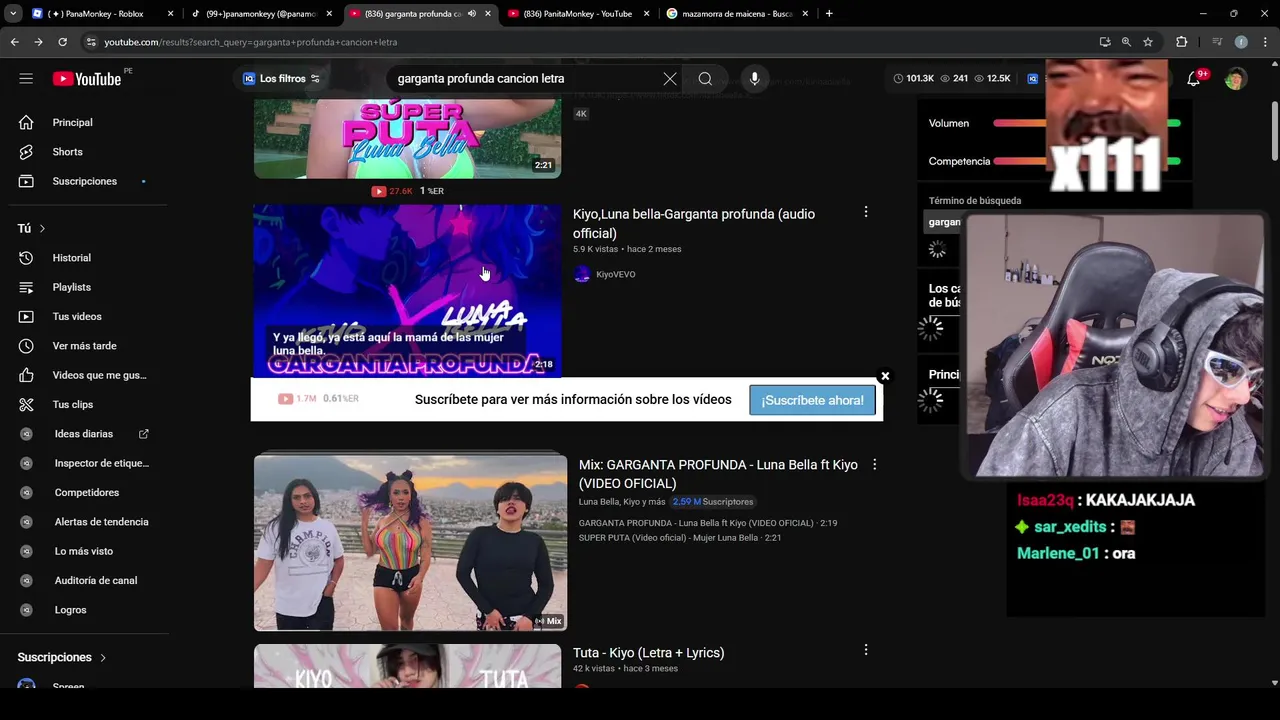Click the page vertical scrollbar

click(x=1274, y=130)
